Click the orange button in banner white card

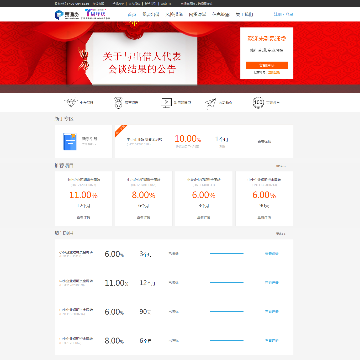pyautogui.click(x=267, y=65)
